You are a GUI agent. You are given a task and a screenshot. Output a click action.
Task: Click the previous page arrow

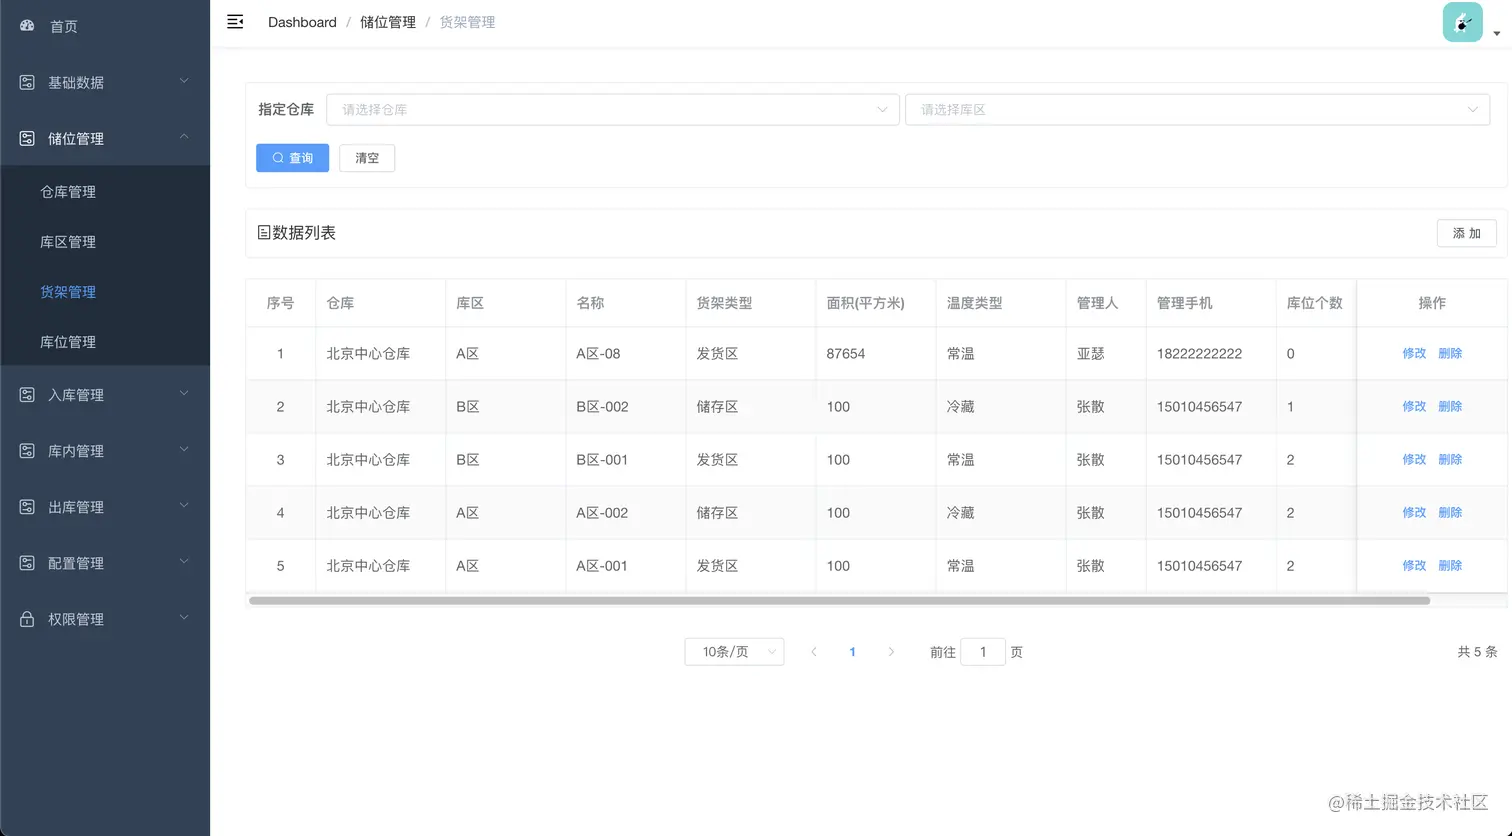pyautogui.click(x=814, y=652)
